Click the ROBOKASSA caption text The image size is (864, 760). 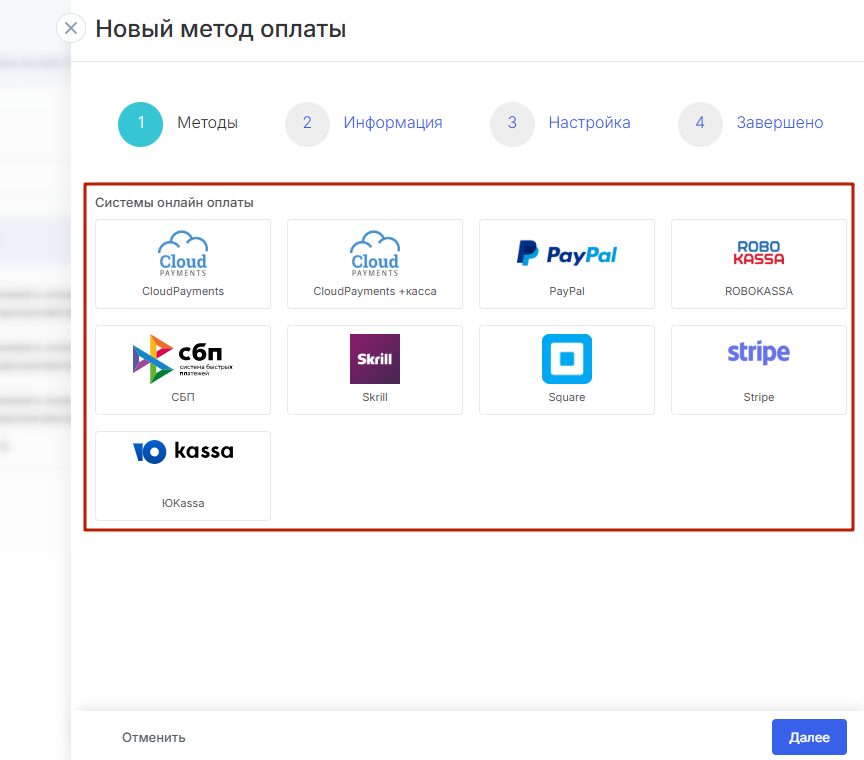coord(758,291)
